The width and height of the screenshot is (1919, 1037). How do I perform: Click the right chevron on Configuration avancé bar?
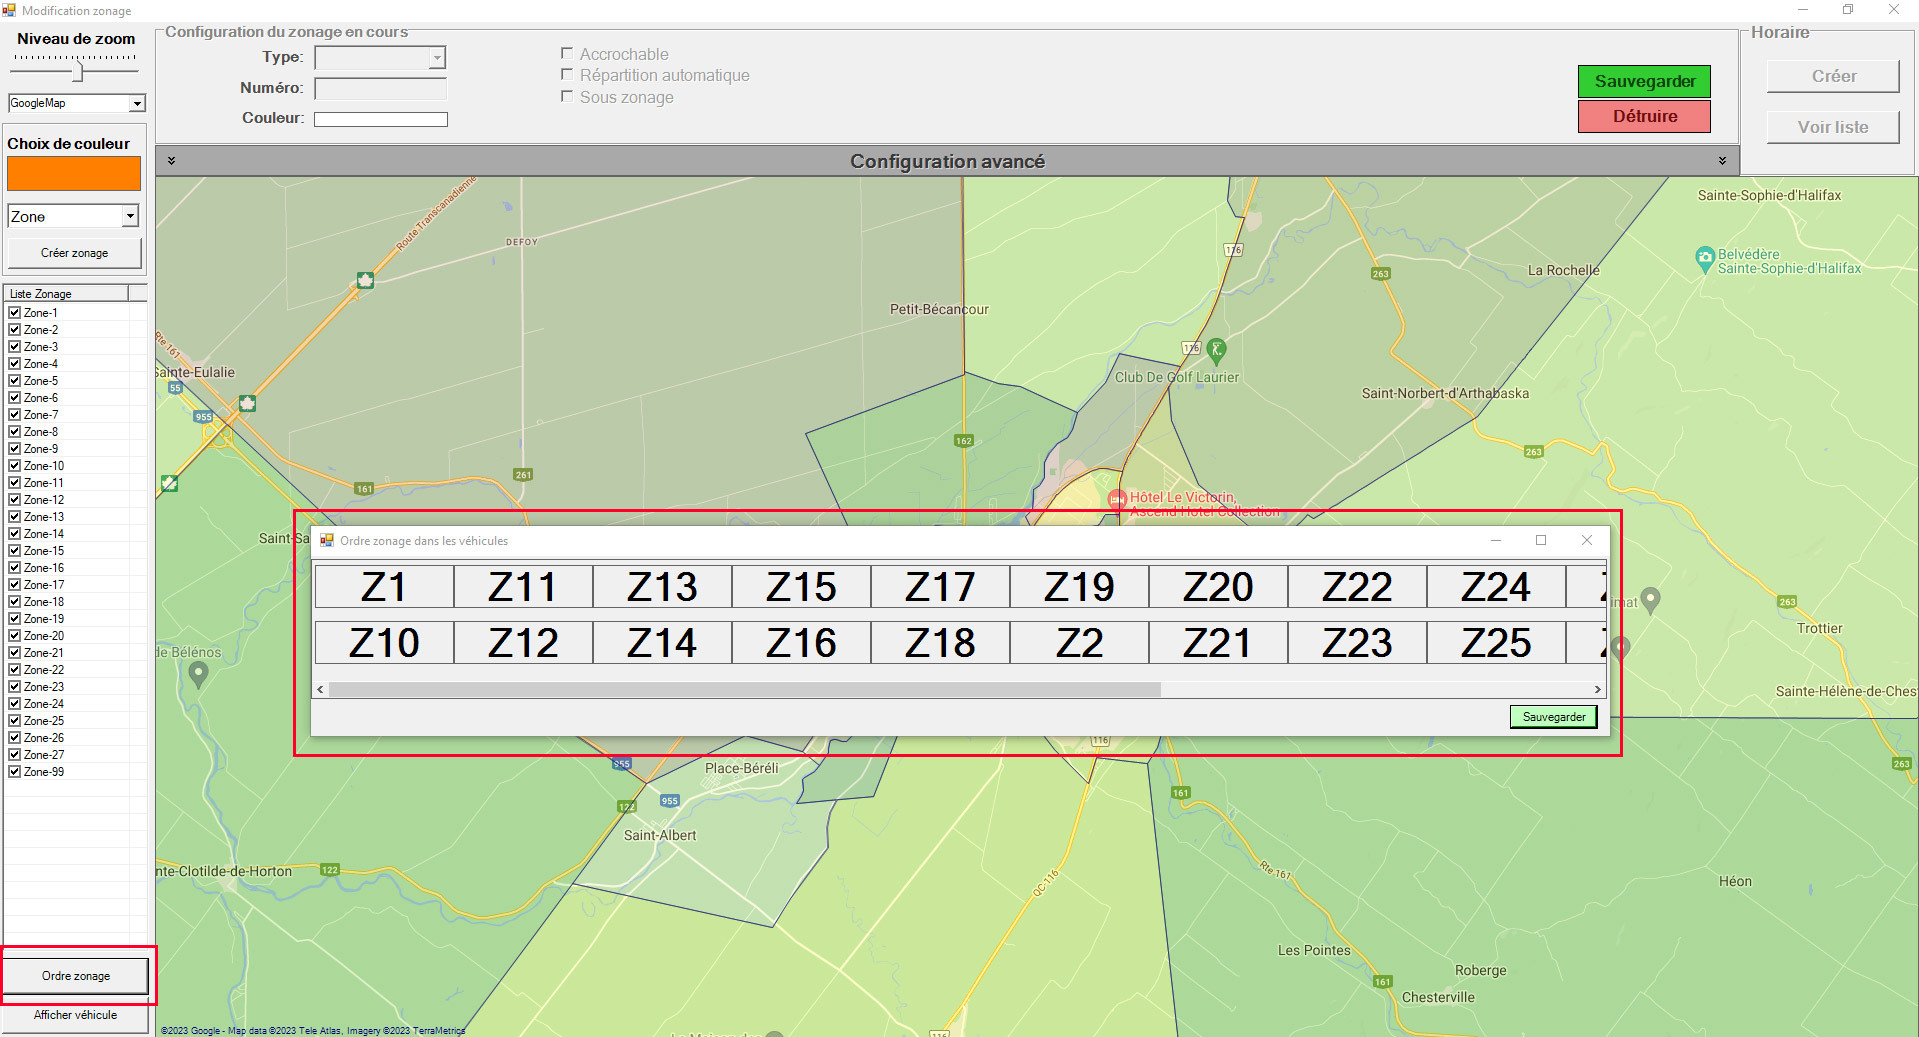pos(1722,161)
